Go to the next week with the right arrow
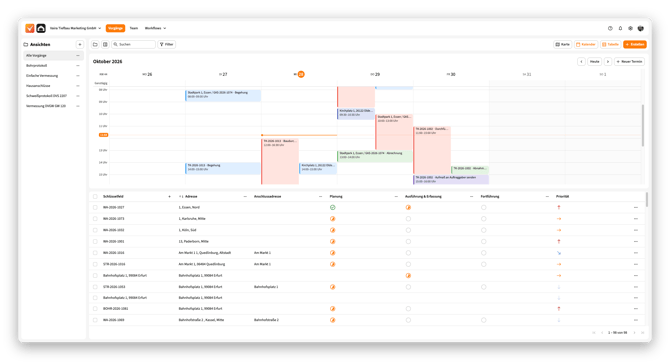Screen dimensions: 670x363 pos(608,61)
